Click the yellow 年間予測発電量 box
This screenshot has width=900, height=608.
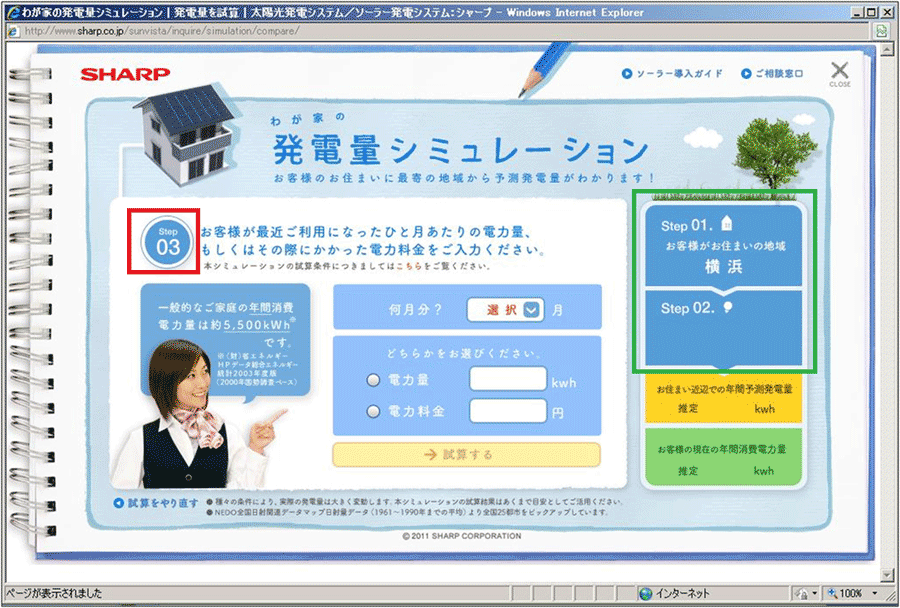(723, 398)
